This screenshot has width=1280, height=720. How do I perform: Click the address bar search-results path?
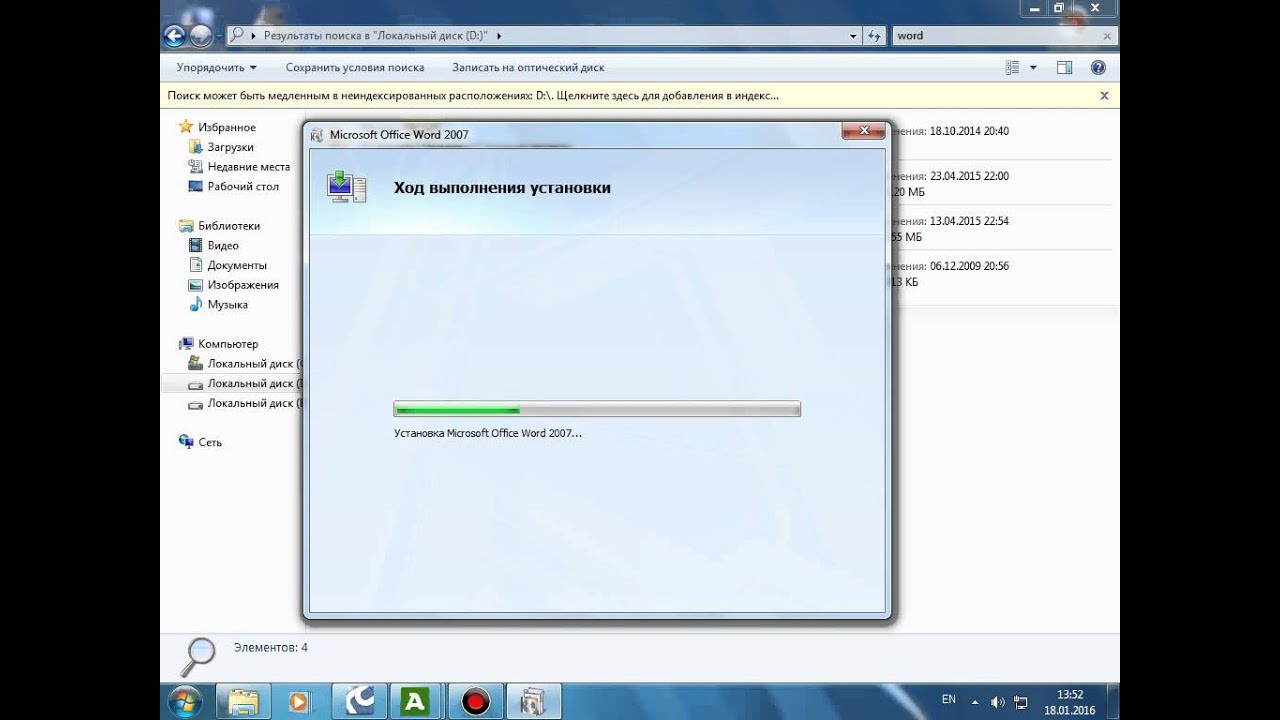coord(375,35)
